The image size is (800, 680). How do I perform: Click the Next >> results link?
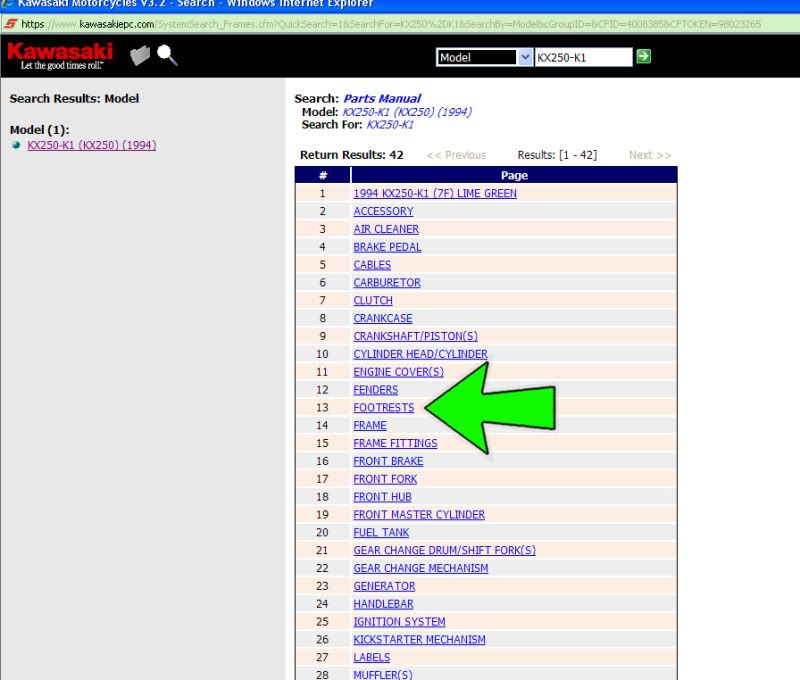point(650,156)
